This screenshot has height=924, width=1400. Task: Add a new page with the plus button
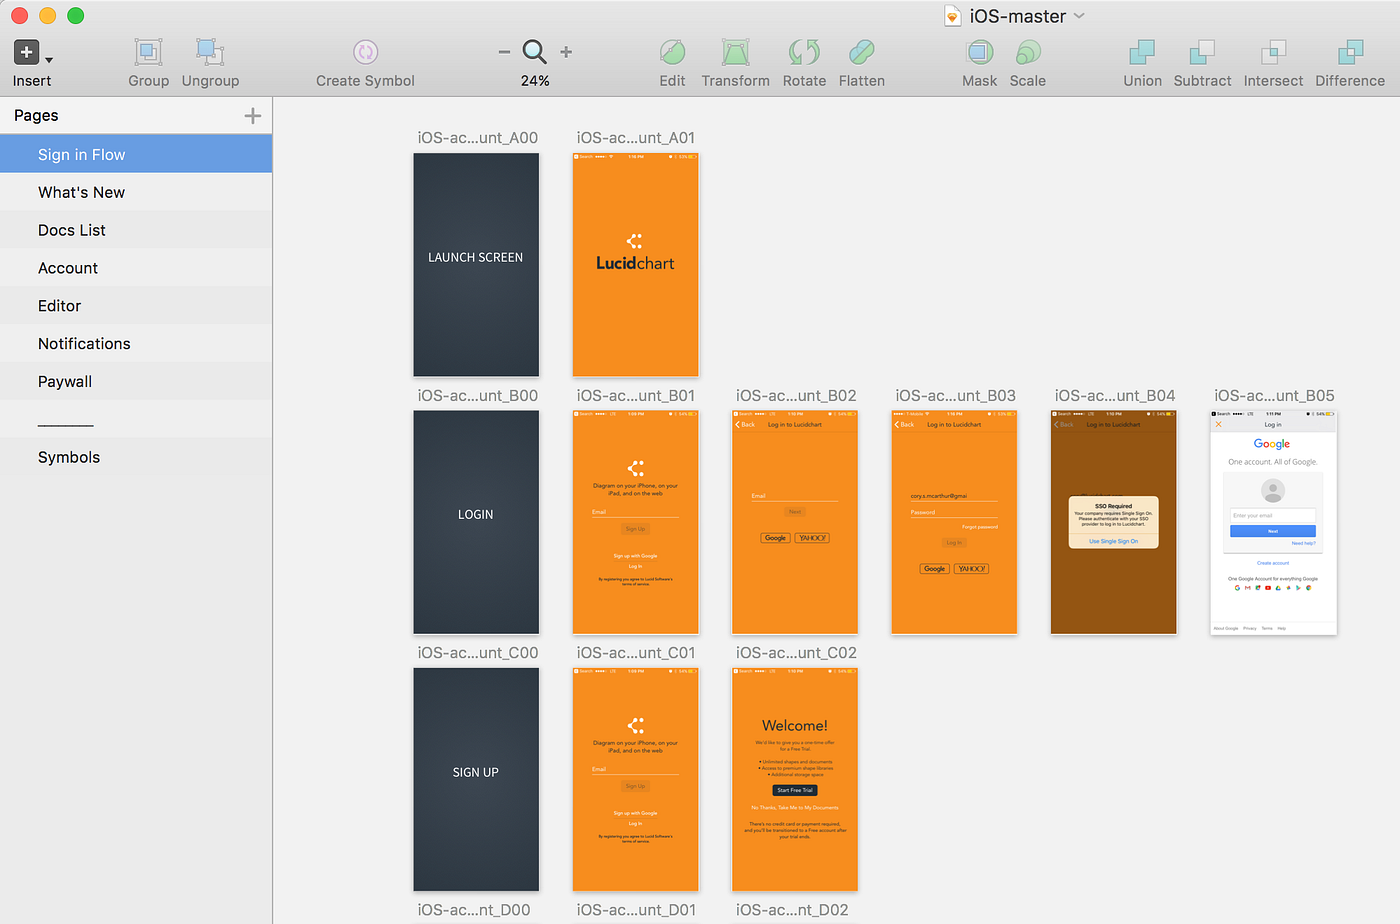[x=251, y=115]
